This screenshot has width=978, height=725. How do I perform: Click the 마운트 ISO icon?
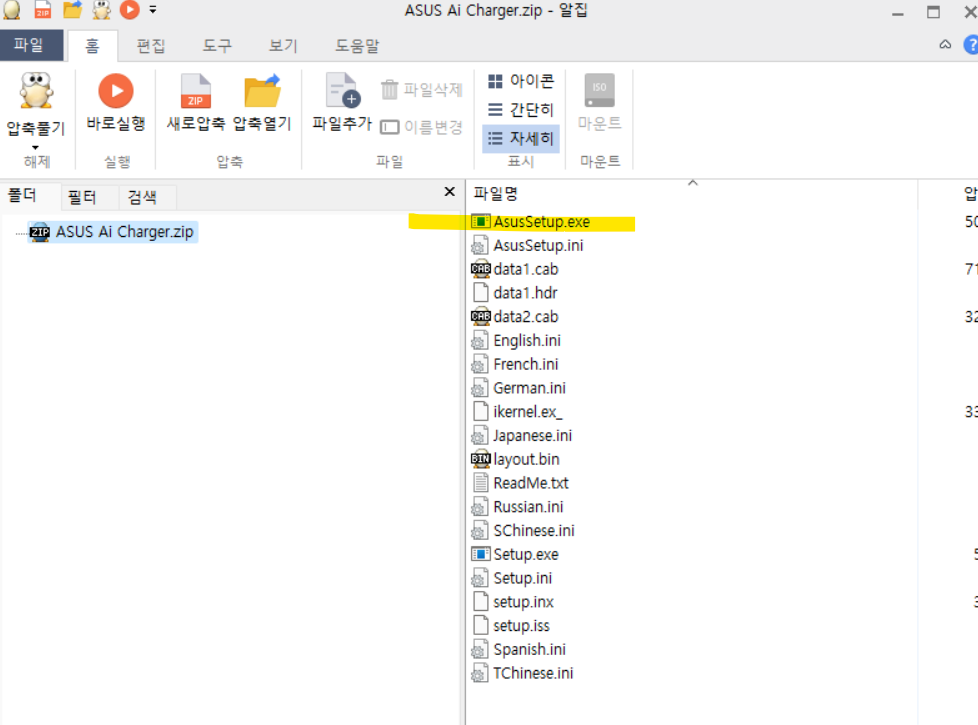click(599, 90)
